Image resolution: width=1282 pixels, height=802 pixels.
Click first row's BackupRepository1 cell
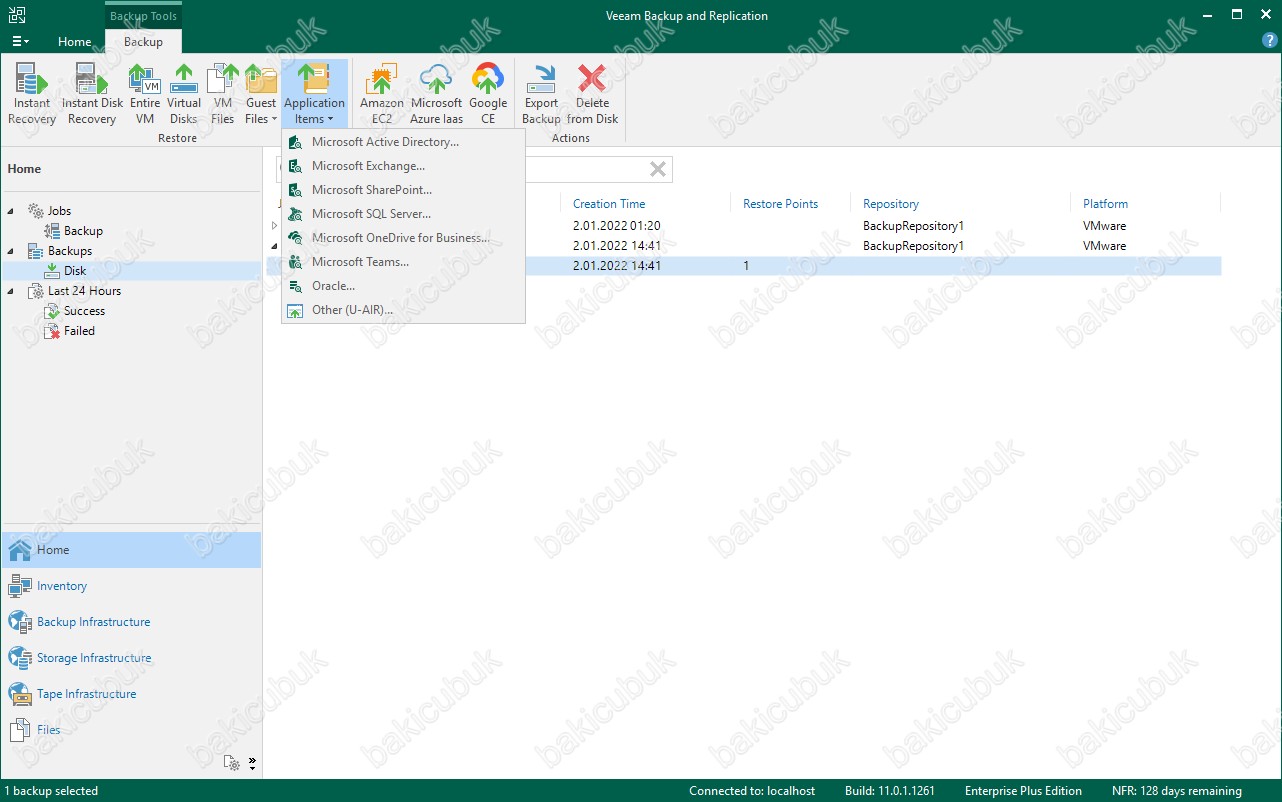click(913, 226)
